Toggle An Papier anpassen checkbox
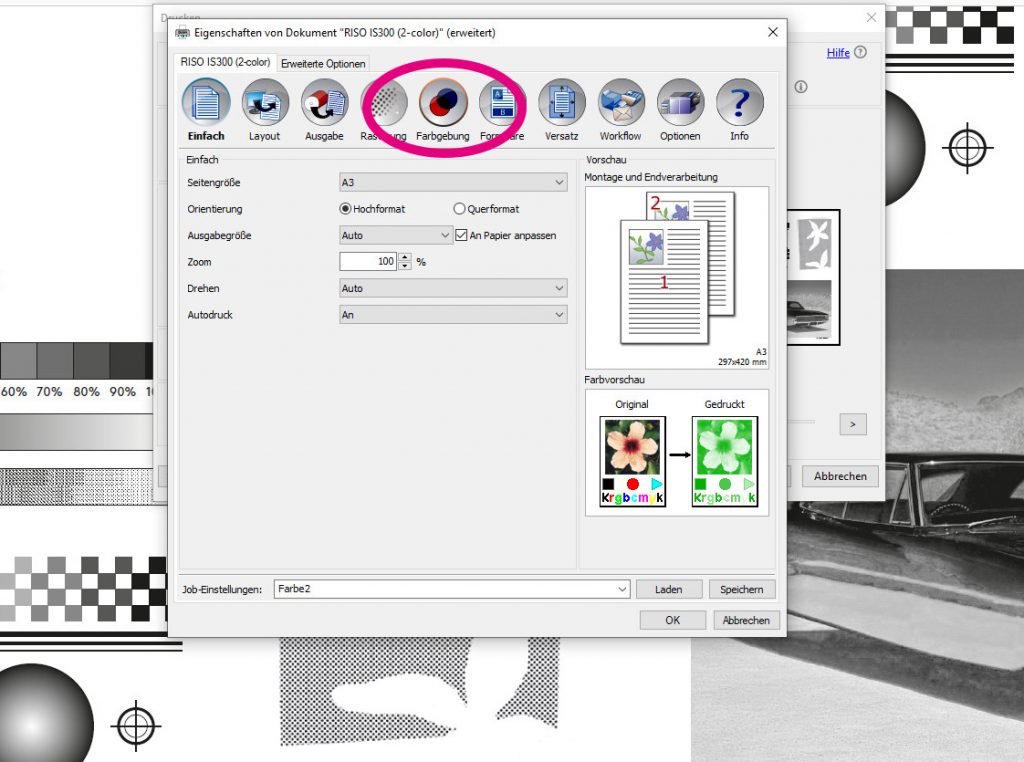 pyautogui.click(x=461, y=235)
